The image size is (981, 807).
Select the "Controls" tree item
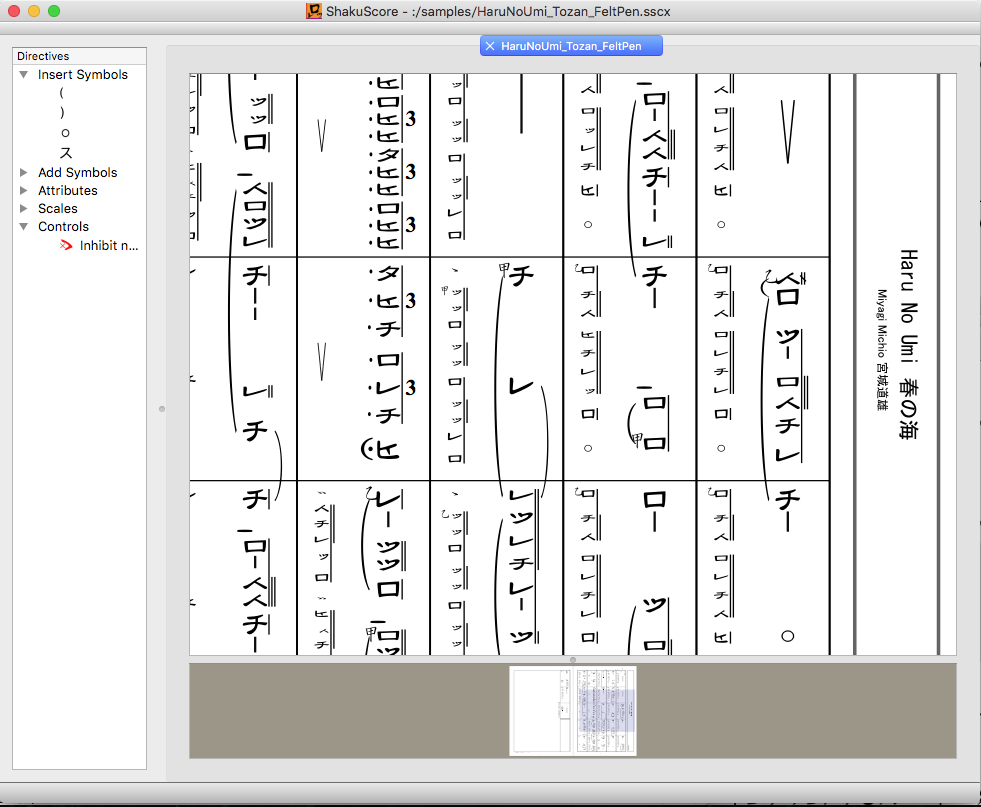(65, 226)
